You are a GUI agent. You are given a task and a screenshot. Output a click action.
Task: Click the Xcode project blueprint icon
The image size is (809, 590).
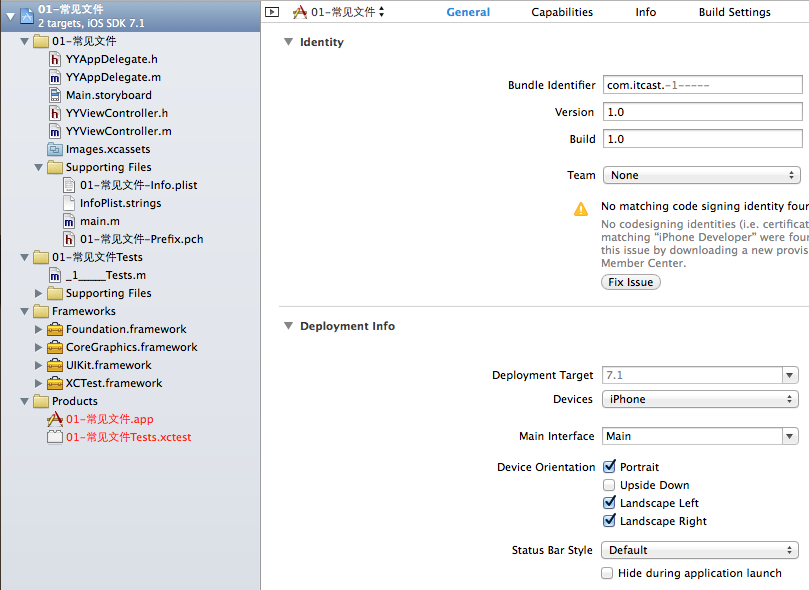click(x=27, y=16)
